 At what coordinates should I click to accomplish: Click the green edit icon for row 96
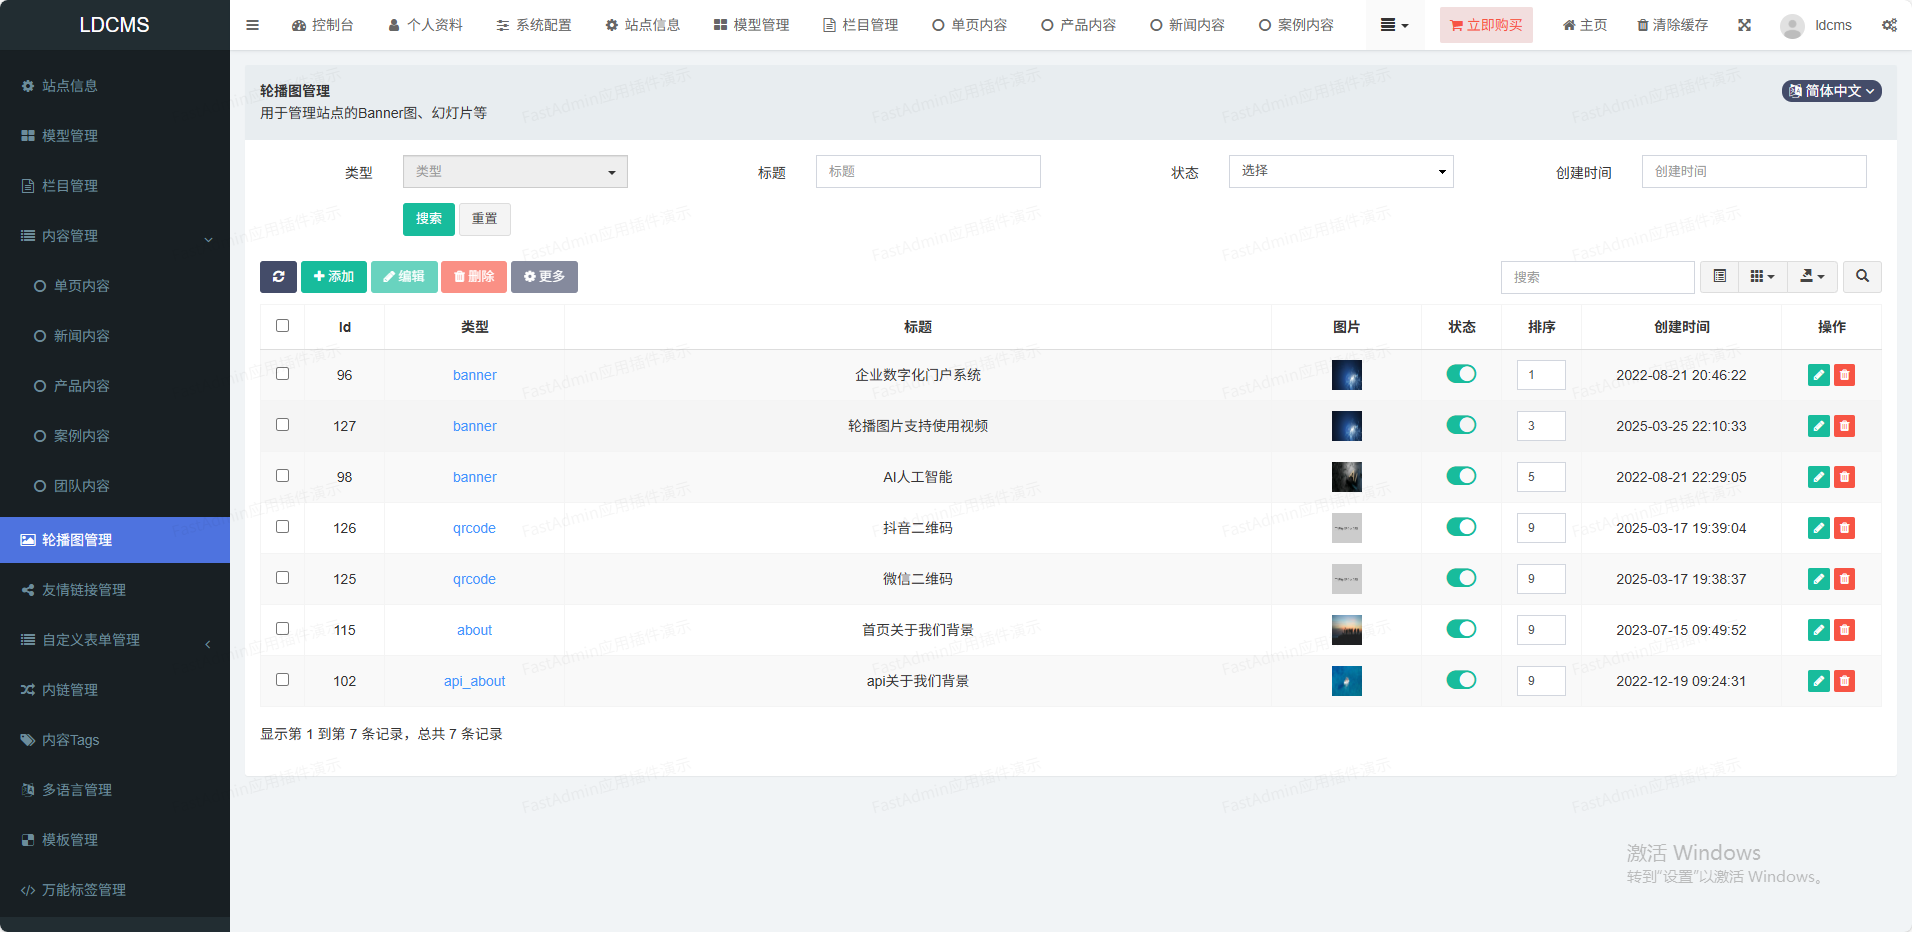[1818, 375]
